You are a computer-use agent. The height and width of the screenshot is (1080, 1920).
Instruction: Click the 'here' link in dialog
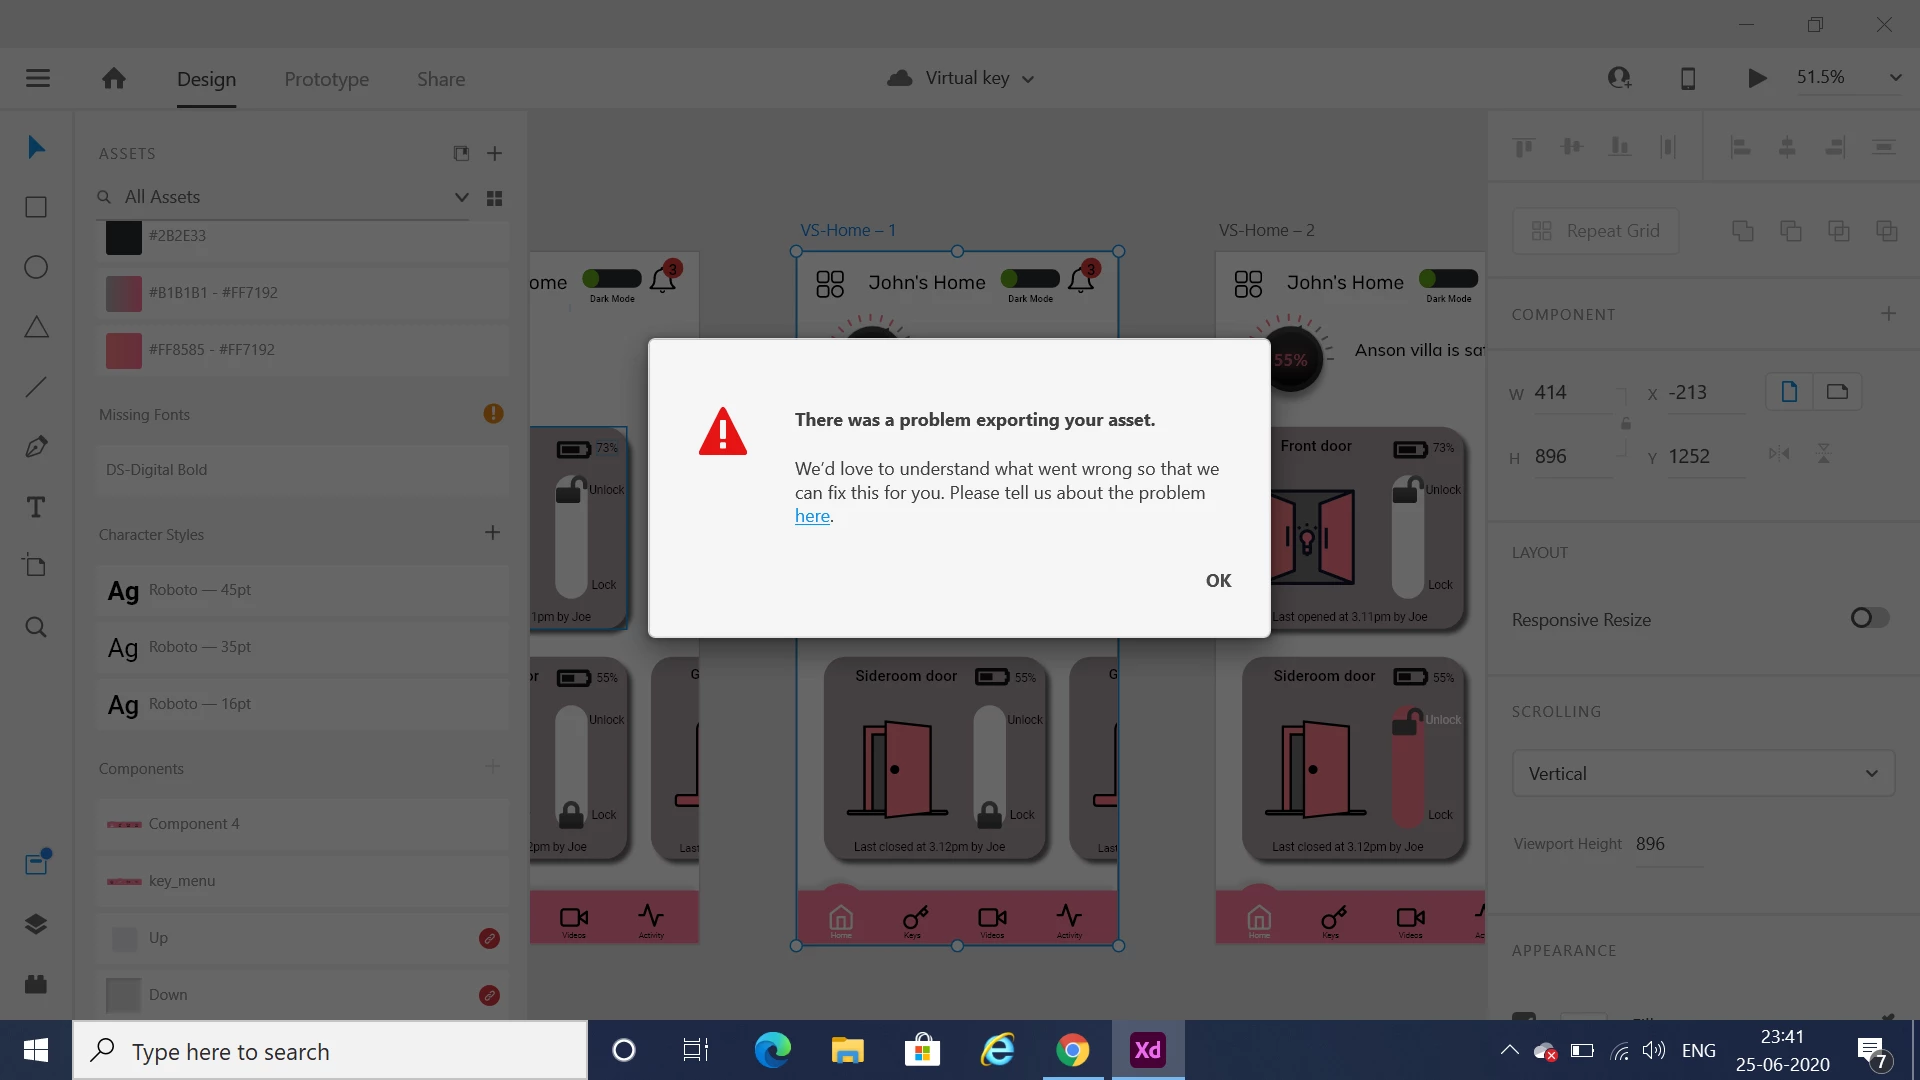pyautogui.click(x=812, y=516)
